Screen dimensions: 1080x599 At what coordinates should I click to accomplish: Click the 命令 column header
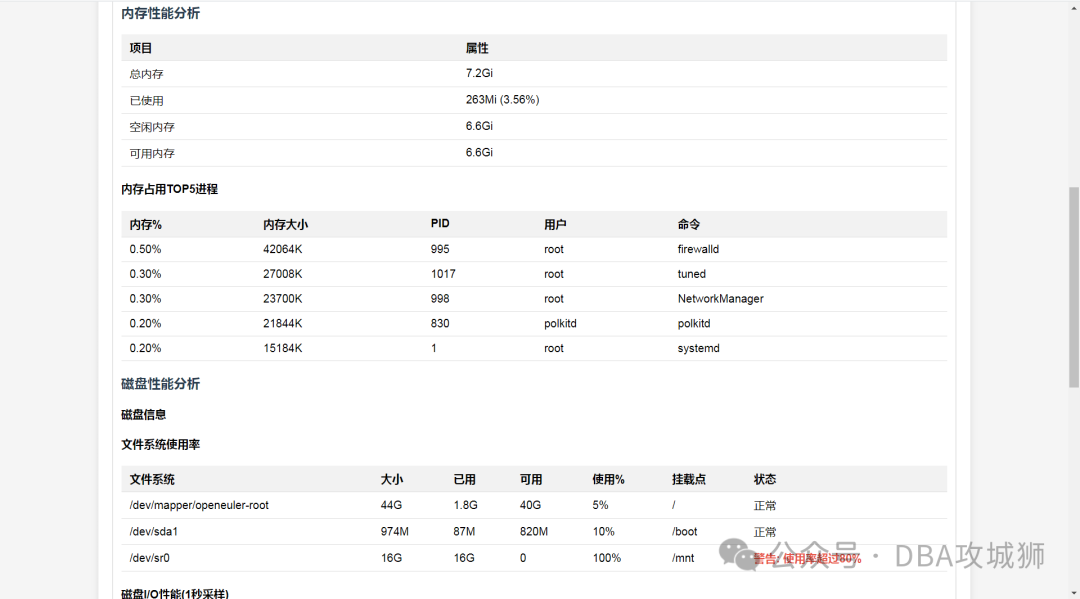point(689,224)
